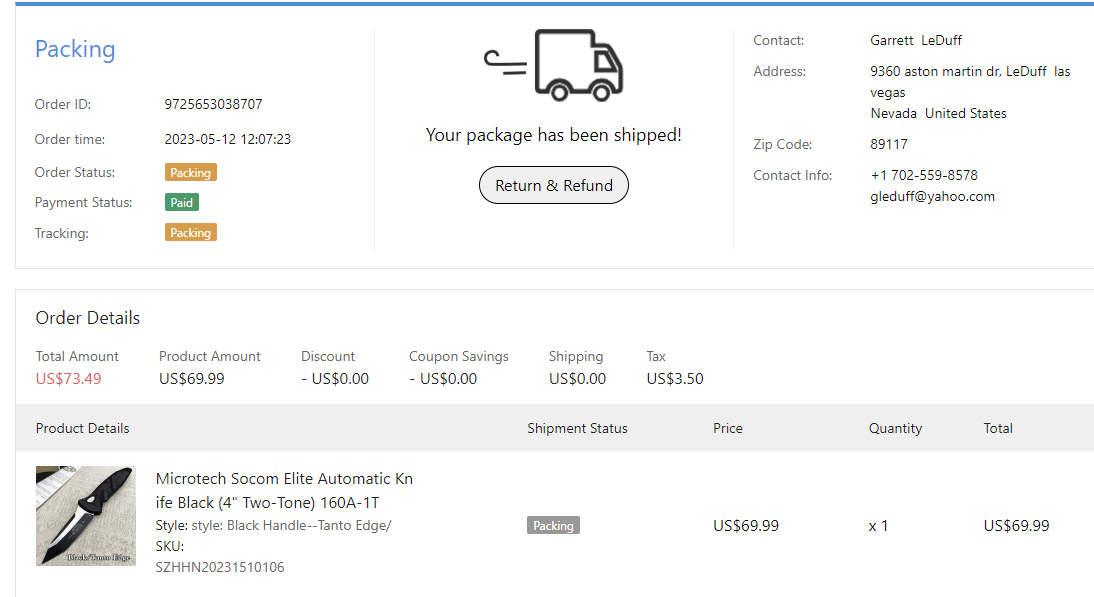
Task: Click the green Paid status badge
Action: click(182, 202)
